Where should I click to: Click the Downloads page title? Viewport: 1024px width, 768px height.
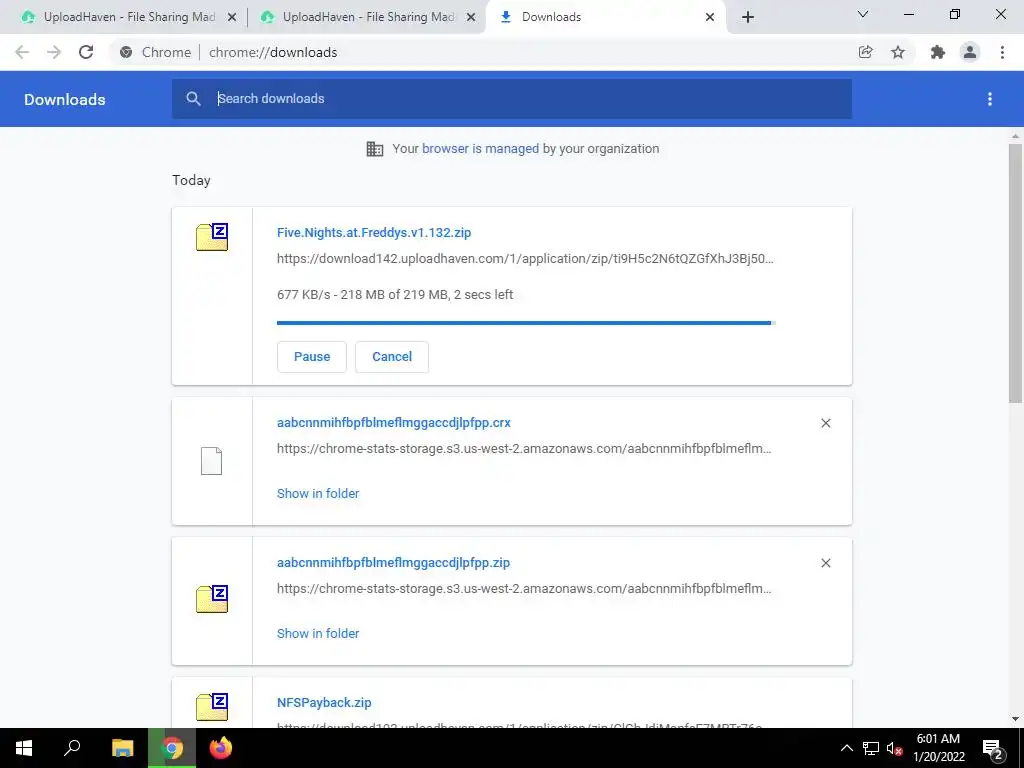[x=65, y=99]
